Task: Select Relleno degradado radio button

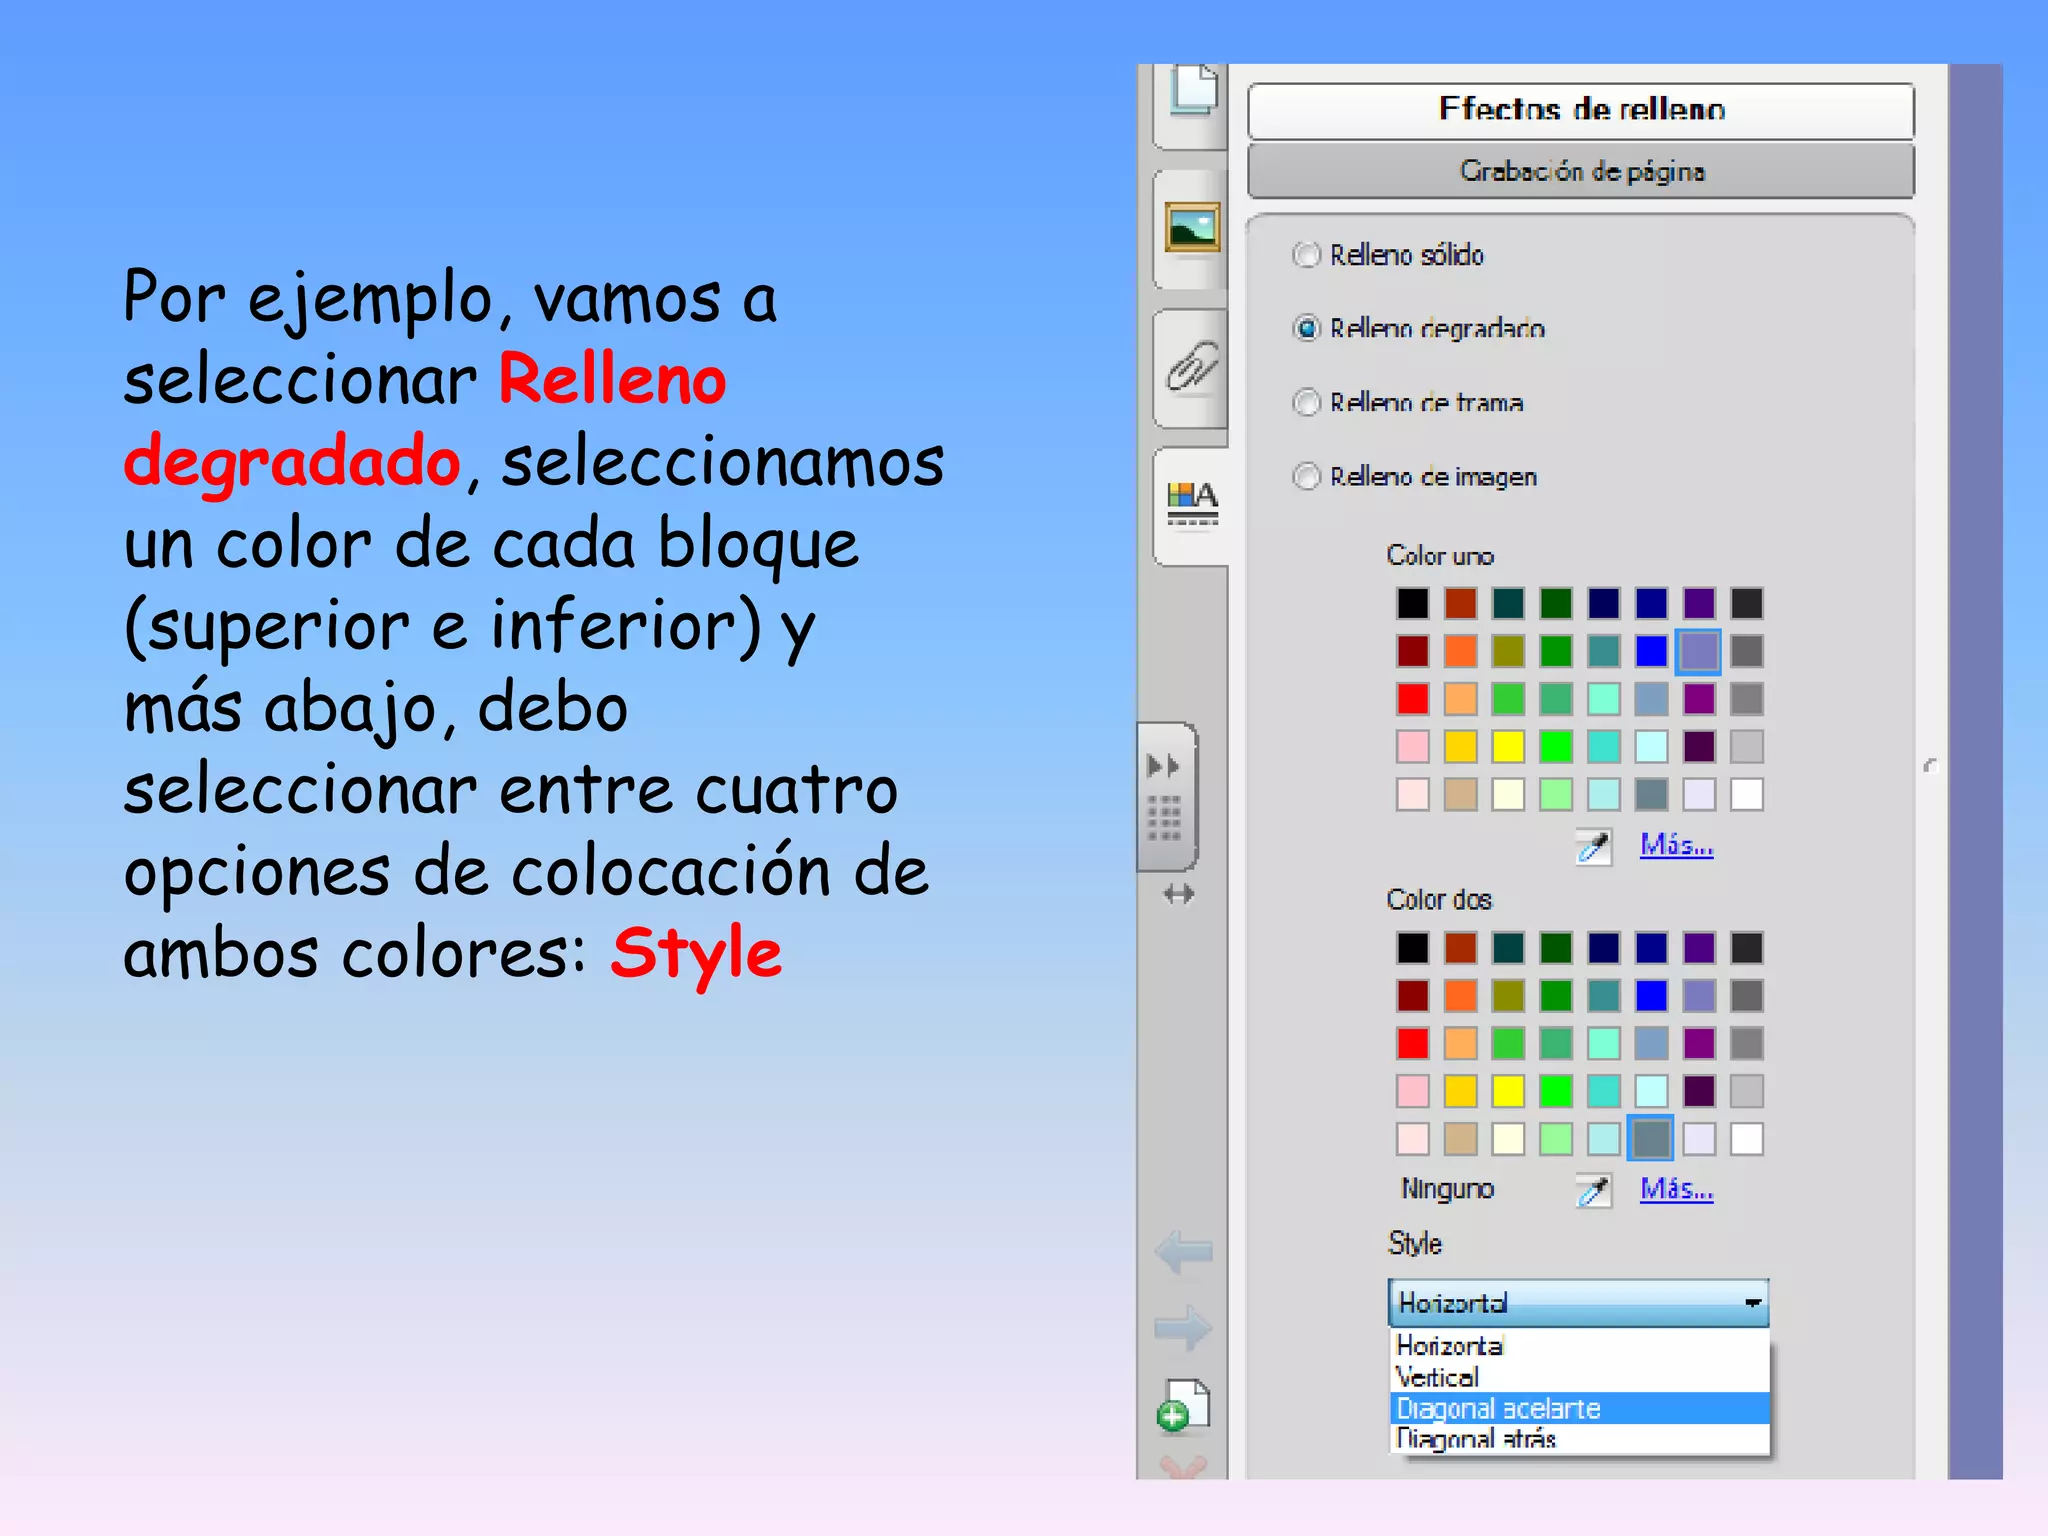Action: pos(1306,328)
